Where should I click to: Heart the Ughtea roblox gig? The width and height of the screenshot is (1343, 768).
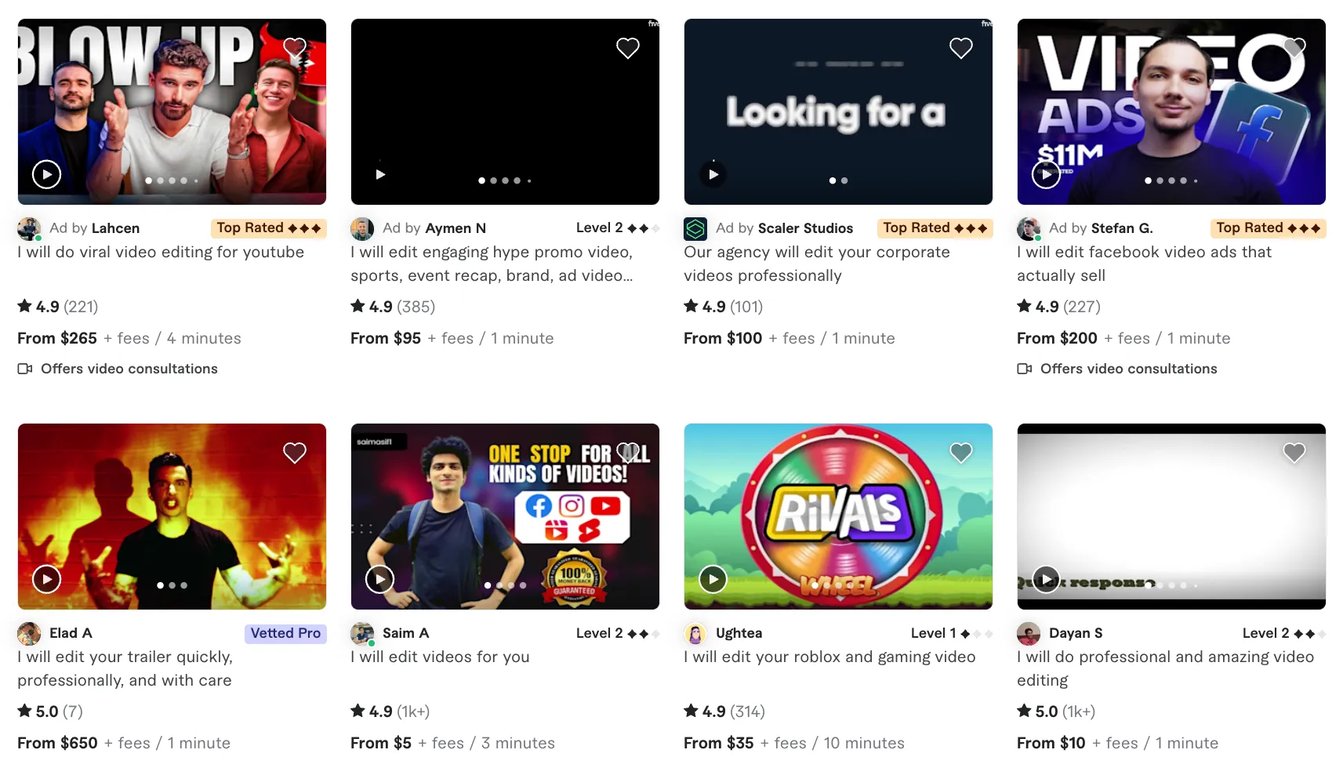click(961, 453)
